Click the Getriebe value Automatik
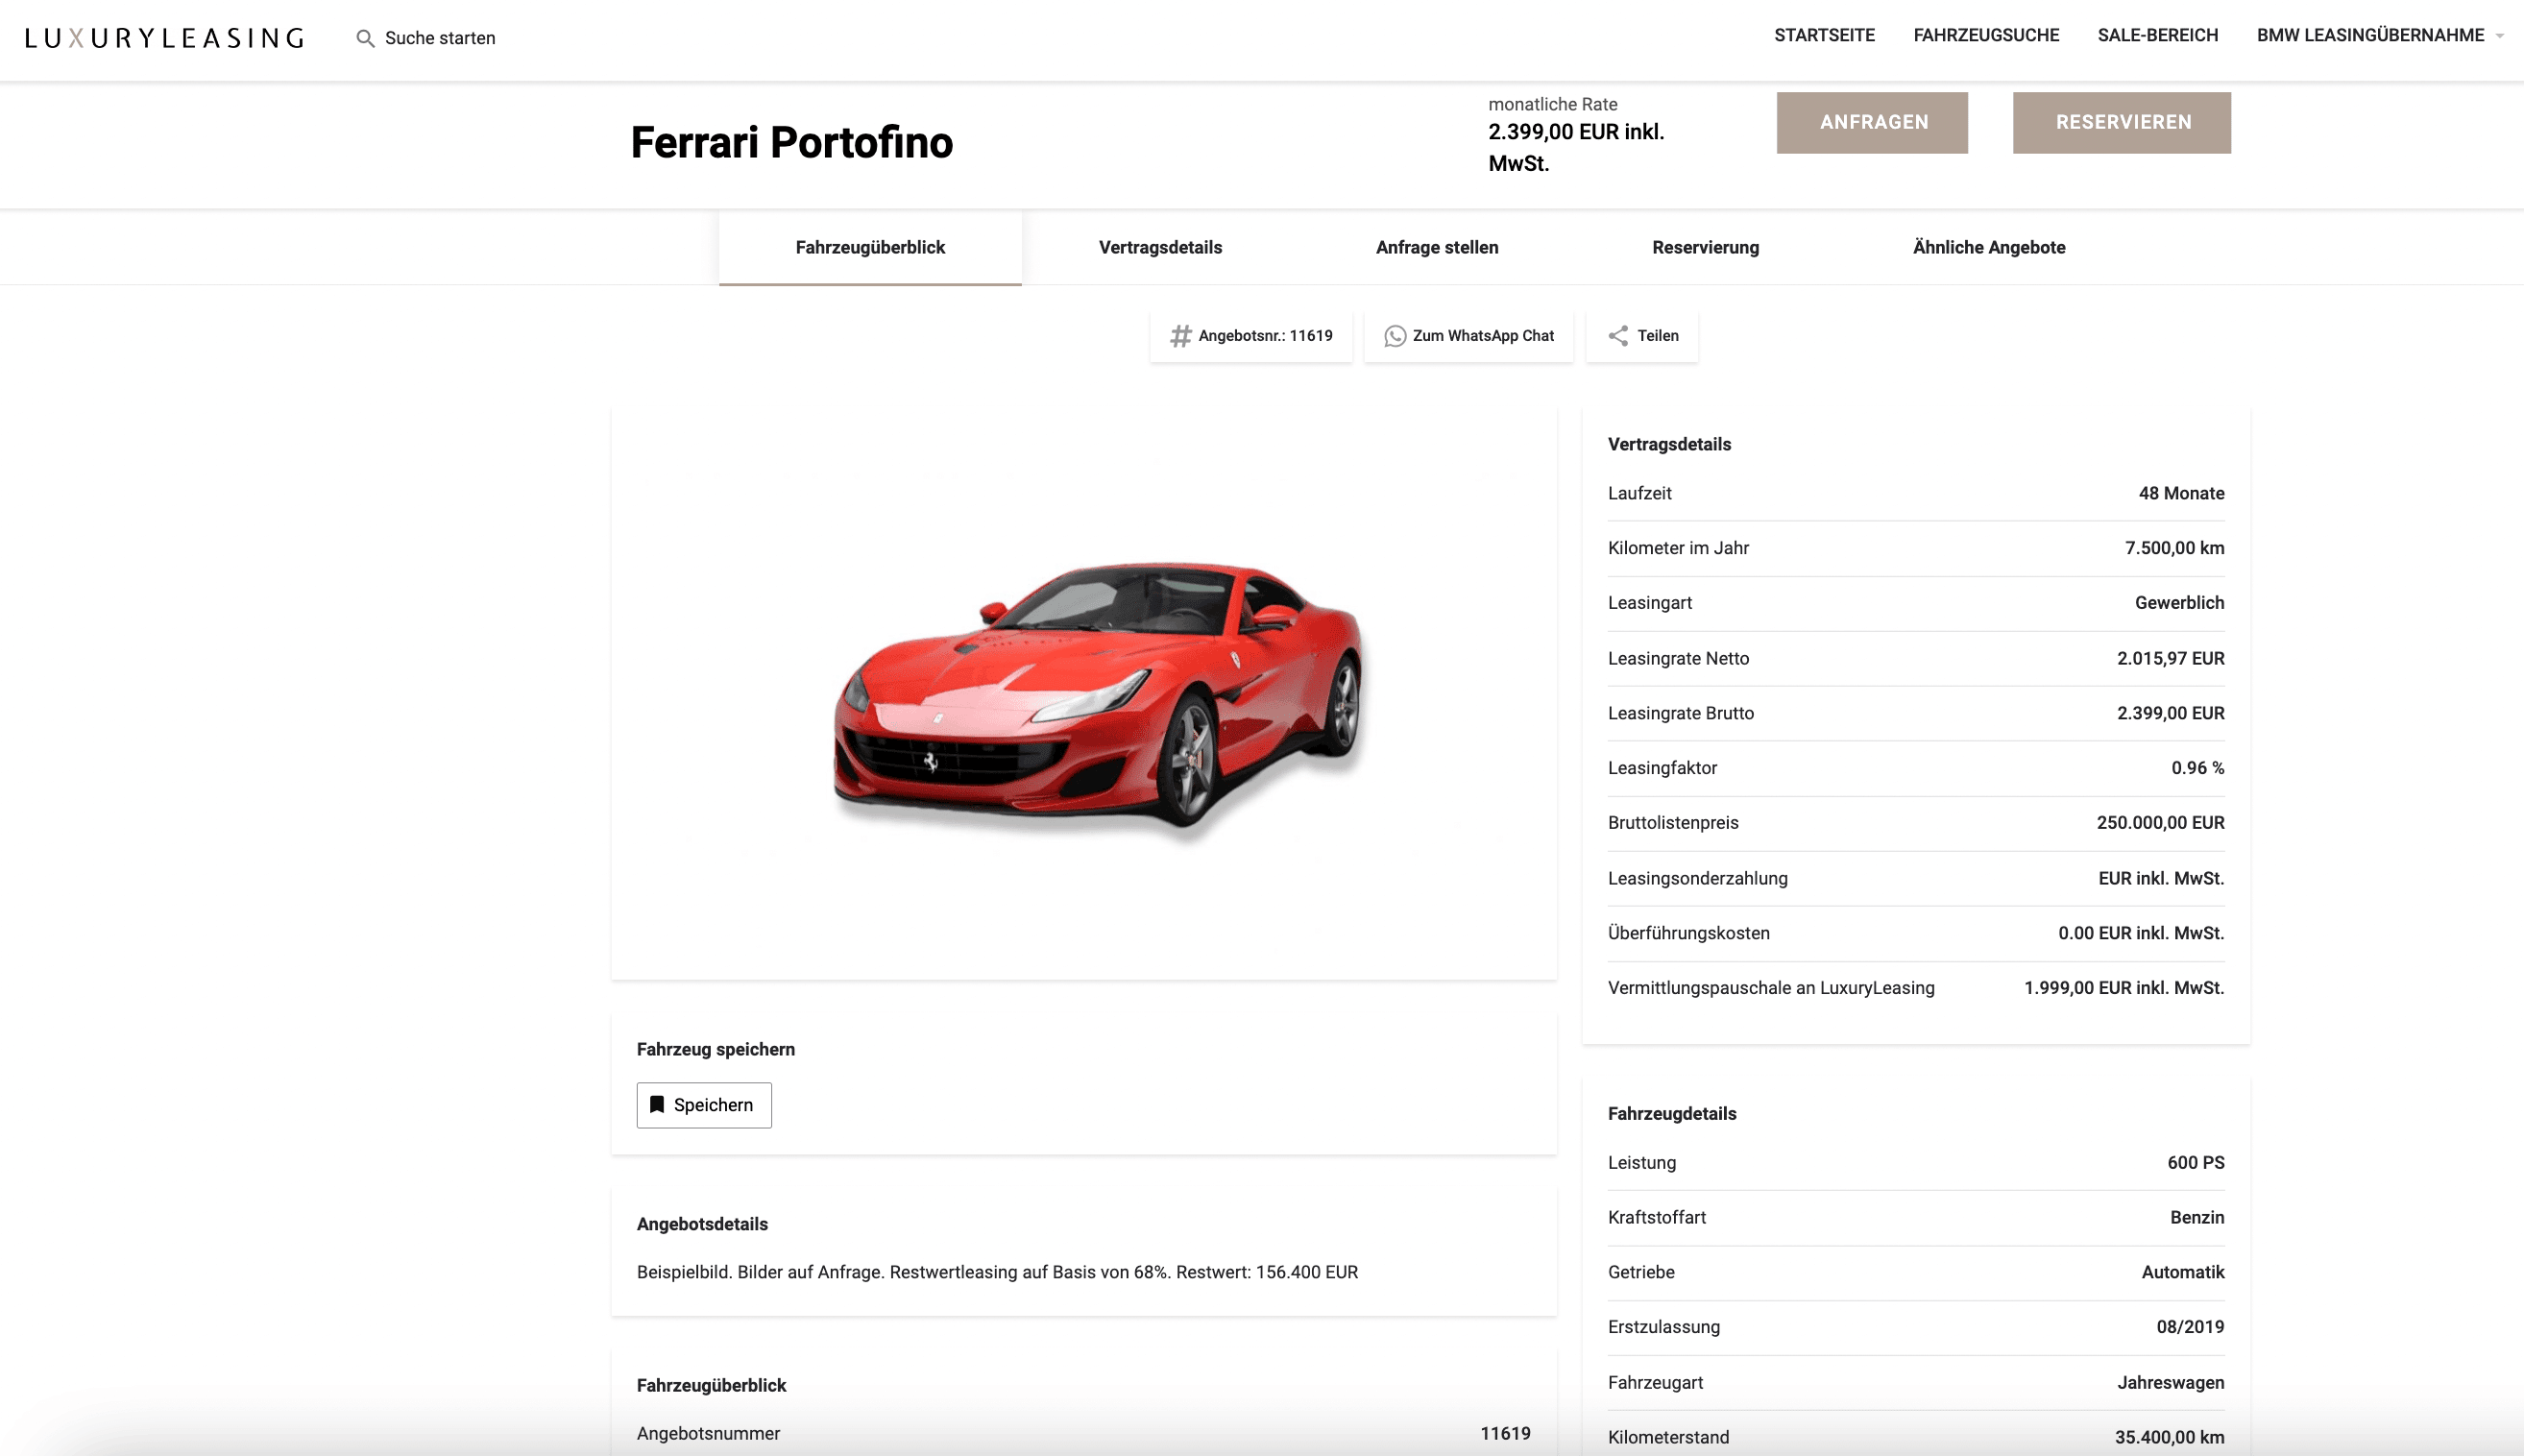This screenshot has width=2524, height=1456. pos(2182,1273)
